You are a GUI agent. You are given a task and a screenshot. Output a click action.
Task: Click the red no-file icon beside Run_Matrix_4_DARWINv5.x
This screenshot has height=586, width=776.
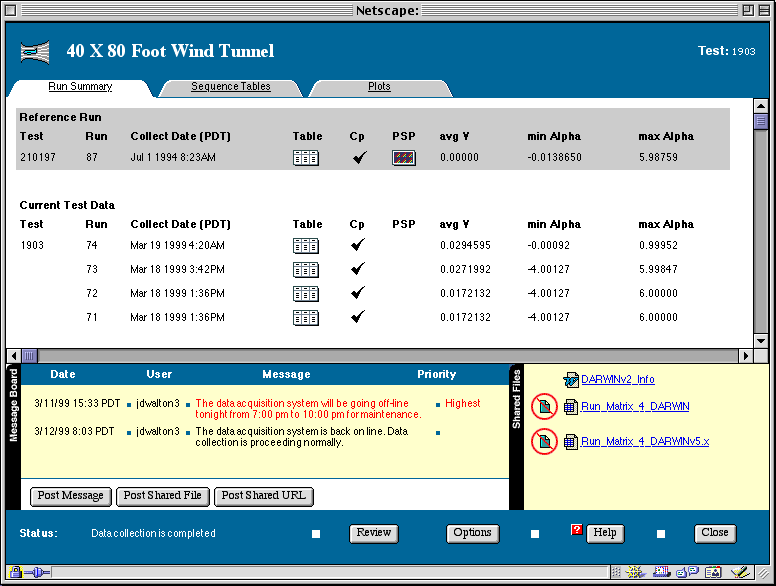[x=544, y=441]
